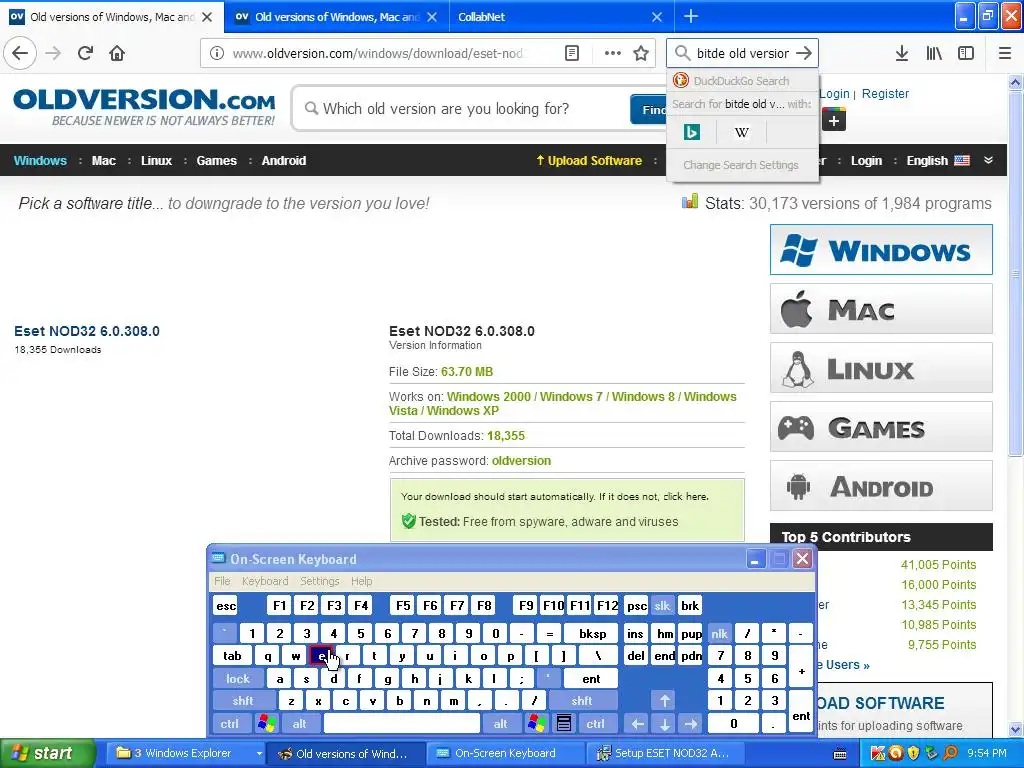The width and height of the screenshot is (1024, 768).
Task: Open the English language selector
Action: tap(938, 161)
